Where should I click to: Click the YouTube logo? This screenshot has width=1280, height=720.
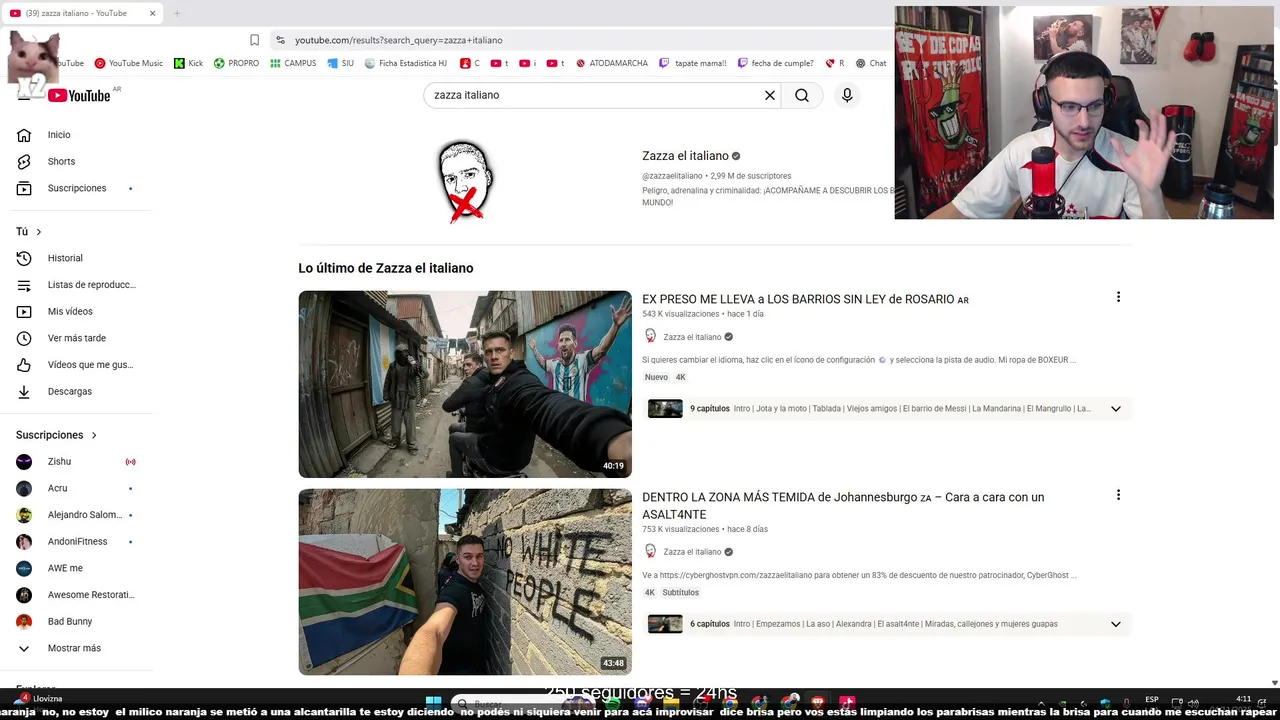pos(79,95)
